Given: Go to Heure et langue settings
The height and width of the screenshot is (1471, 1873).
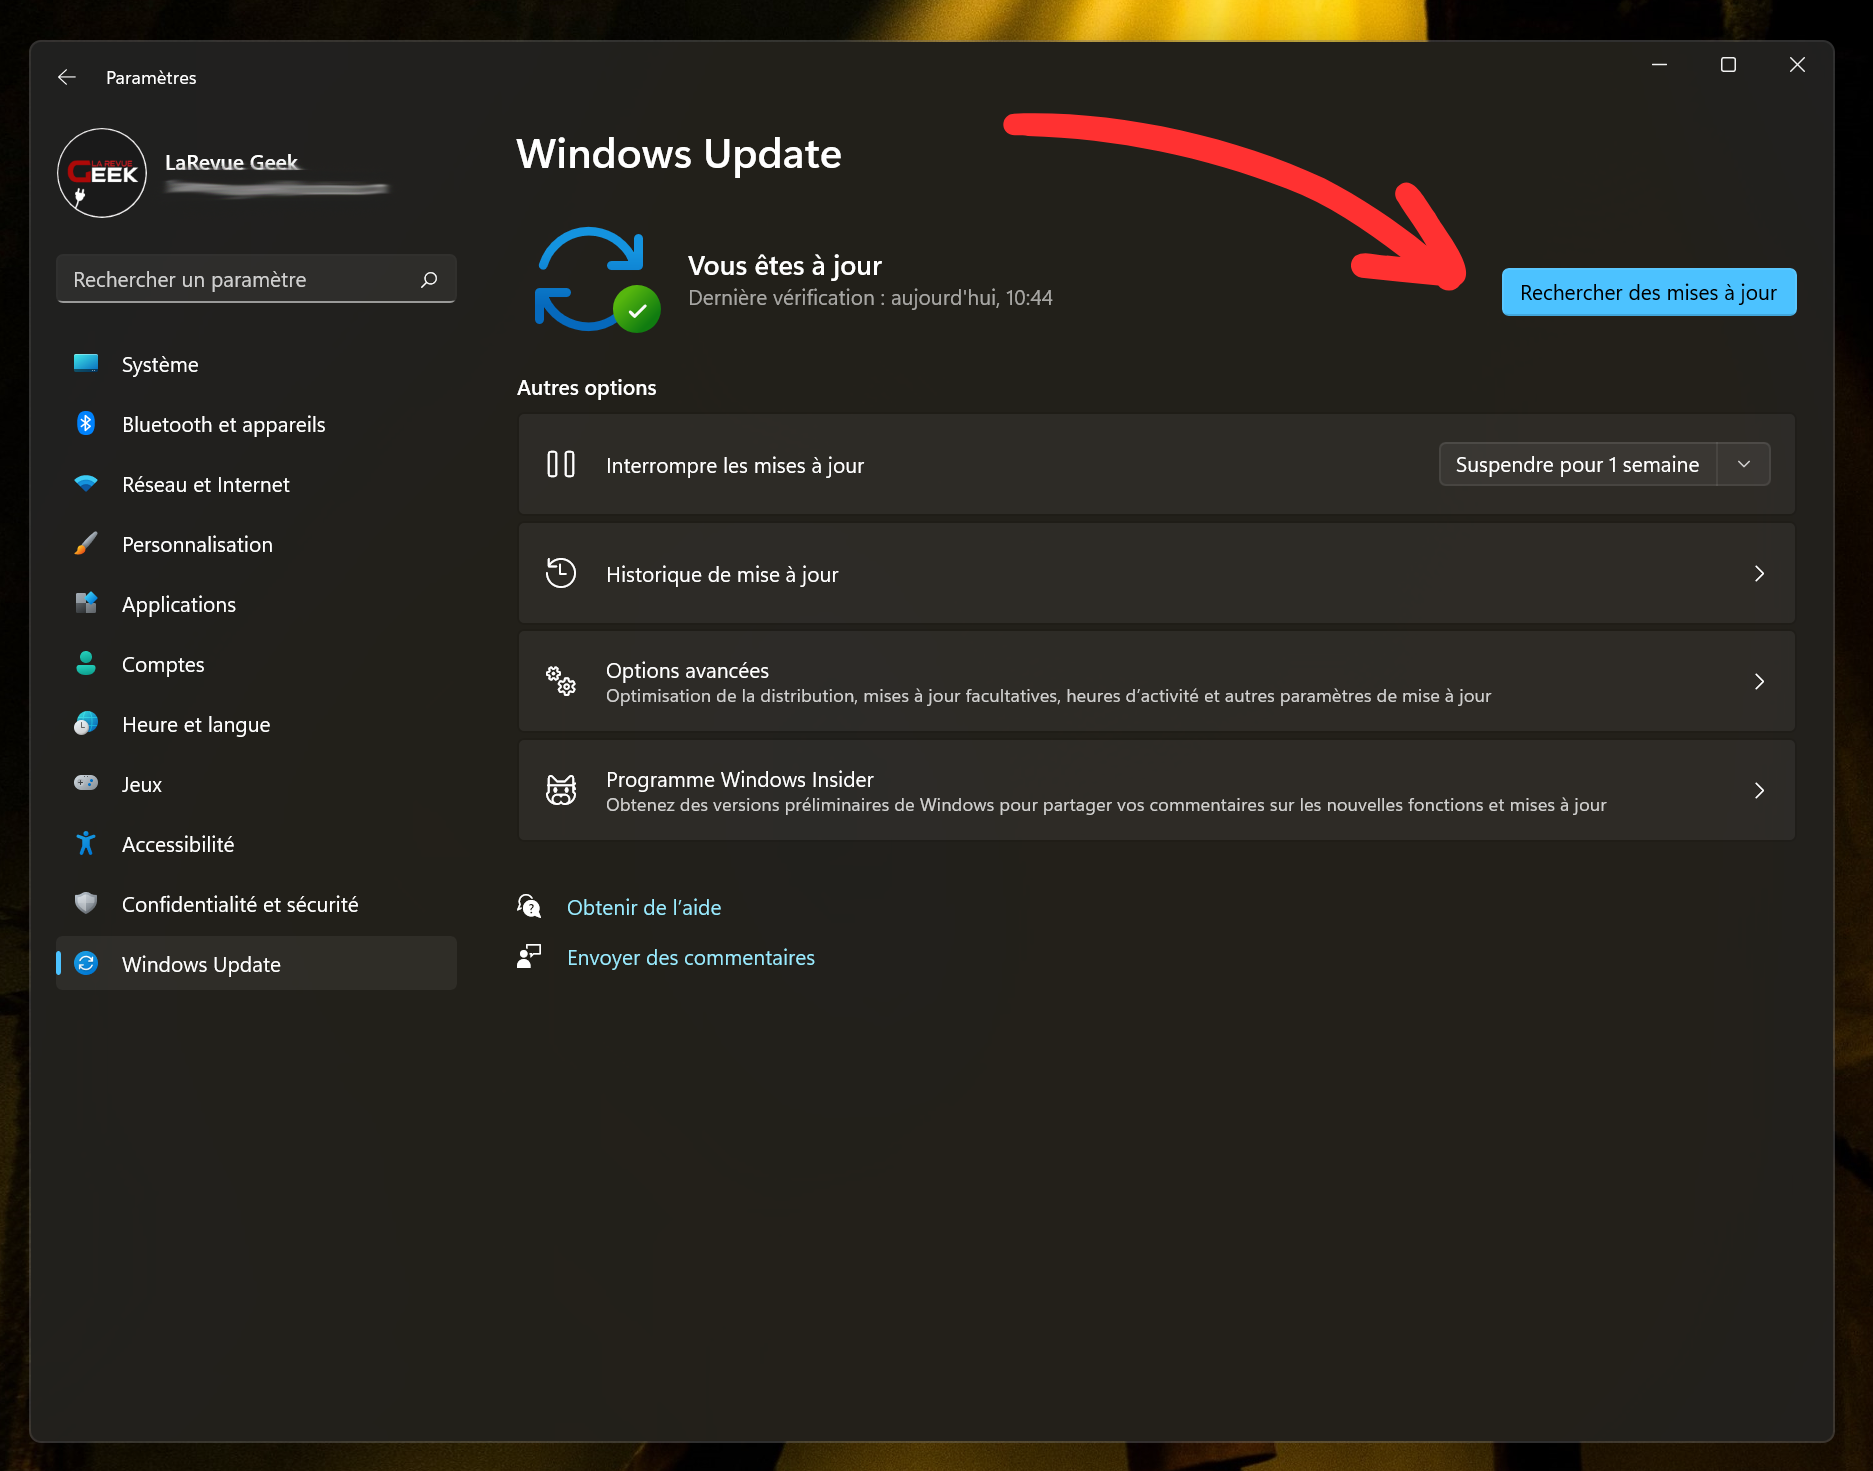Looking at the screenshot, I should [x=196, y=725].
